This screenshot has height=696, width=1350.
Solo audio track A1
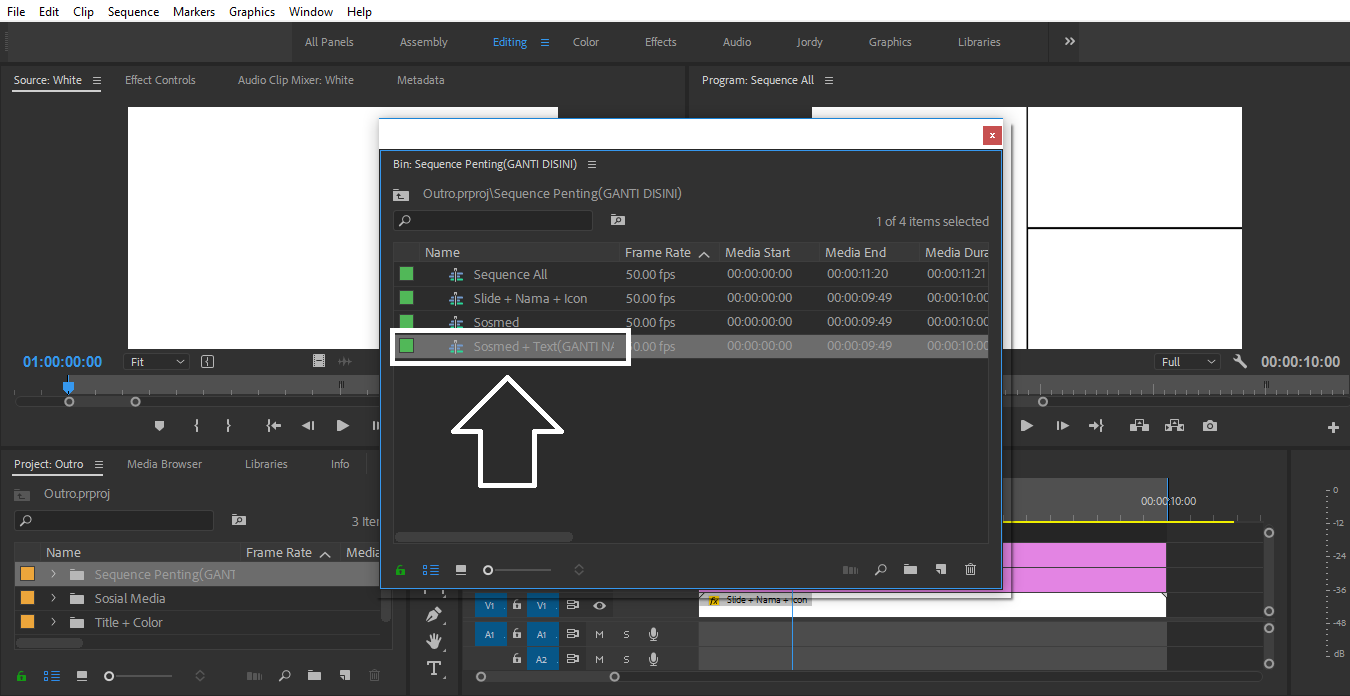627,634
